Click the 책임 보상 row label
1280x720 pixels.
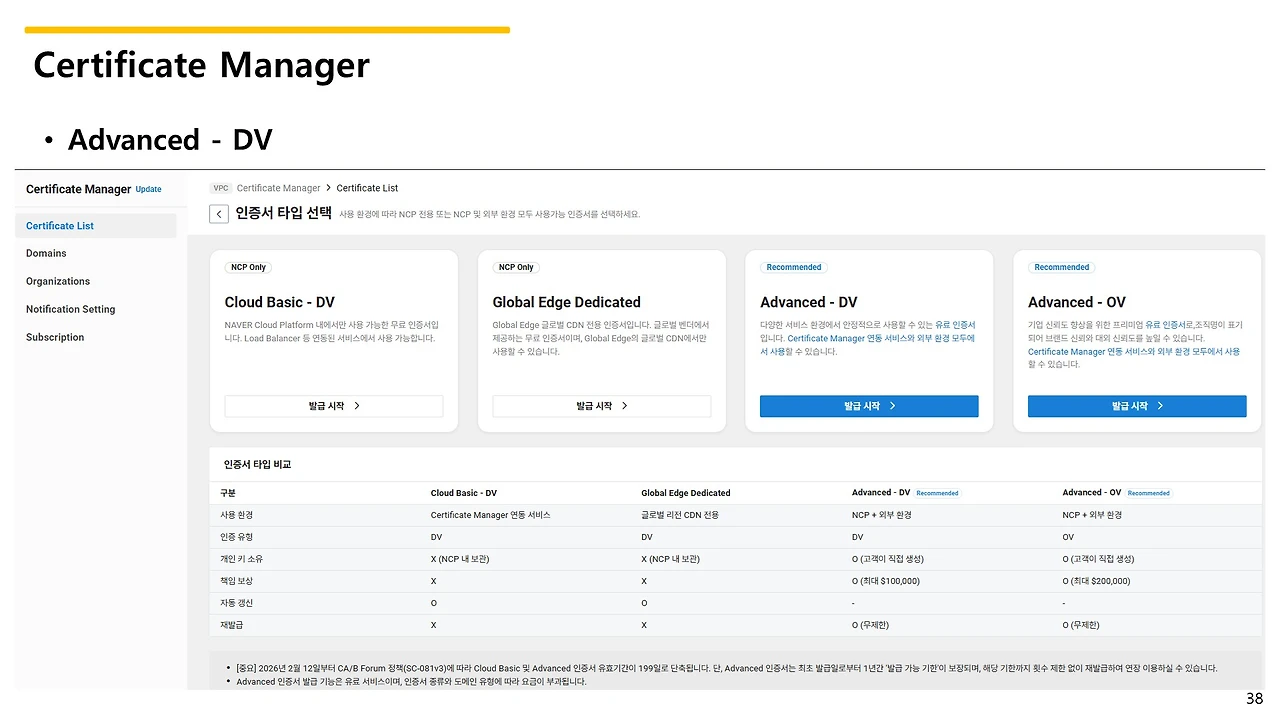tap(237, 581)
